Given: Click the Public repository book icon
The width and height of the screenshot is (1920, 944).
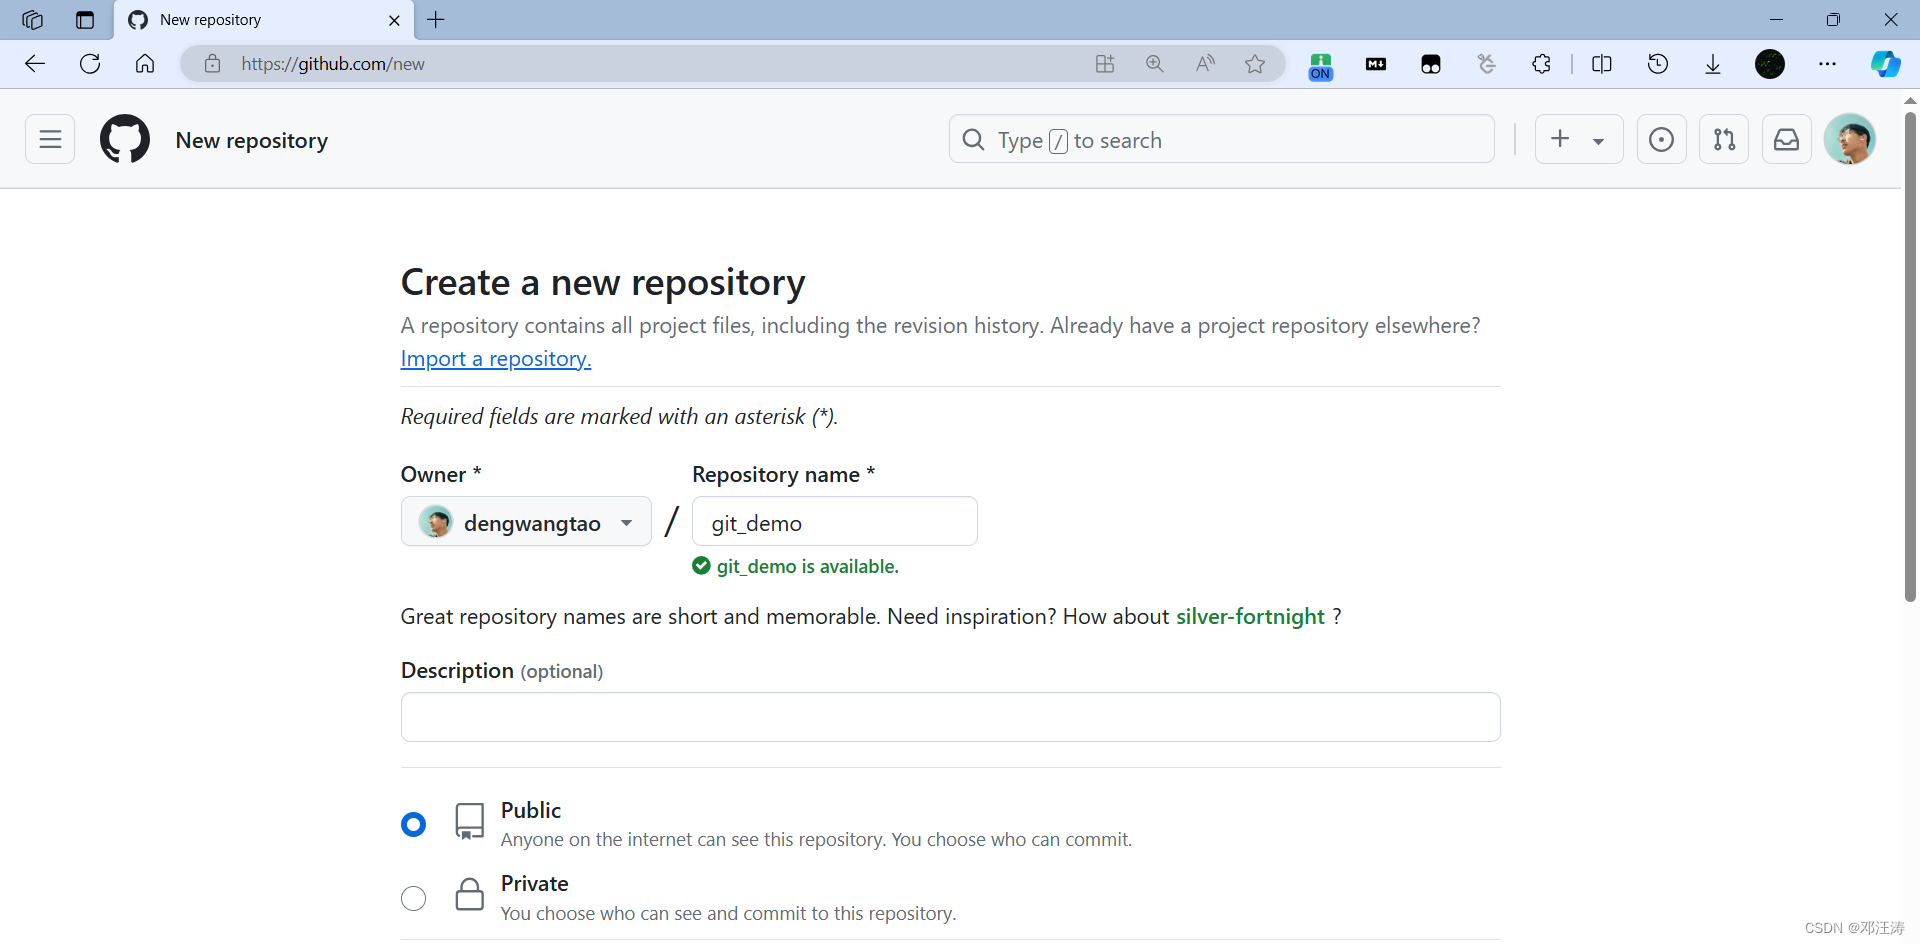Looking at the screenshot, I should pyautogui.click(x=469, y=822).
